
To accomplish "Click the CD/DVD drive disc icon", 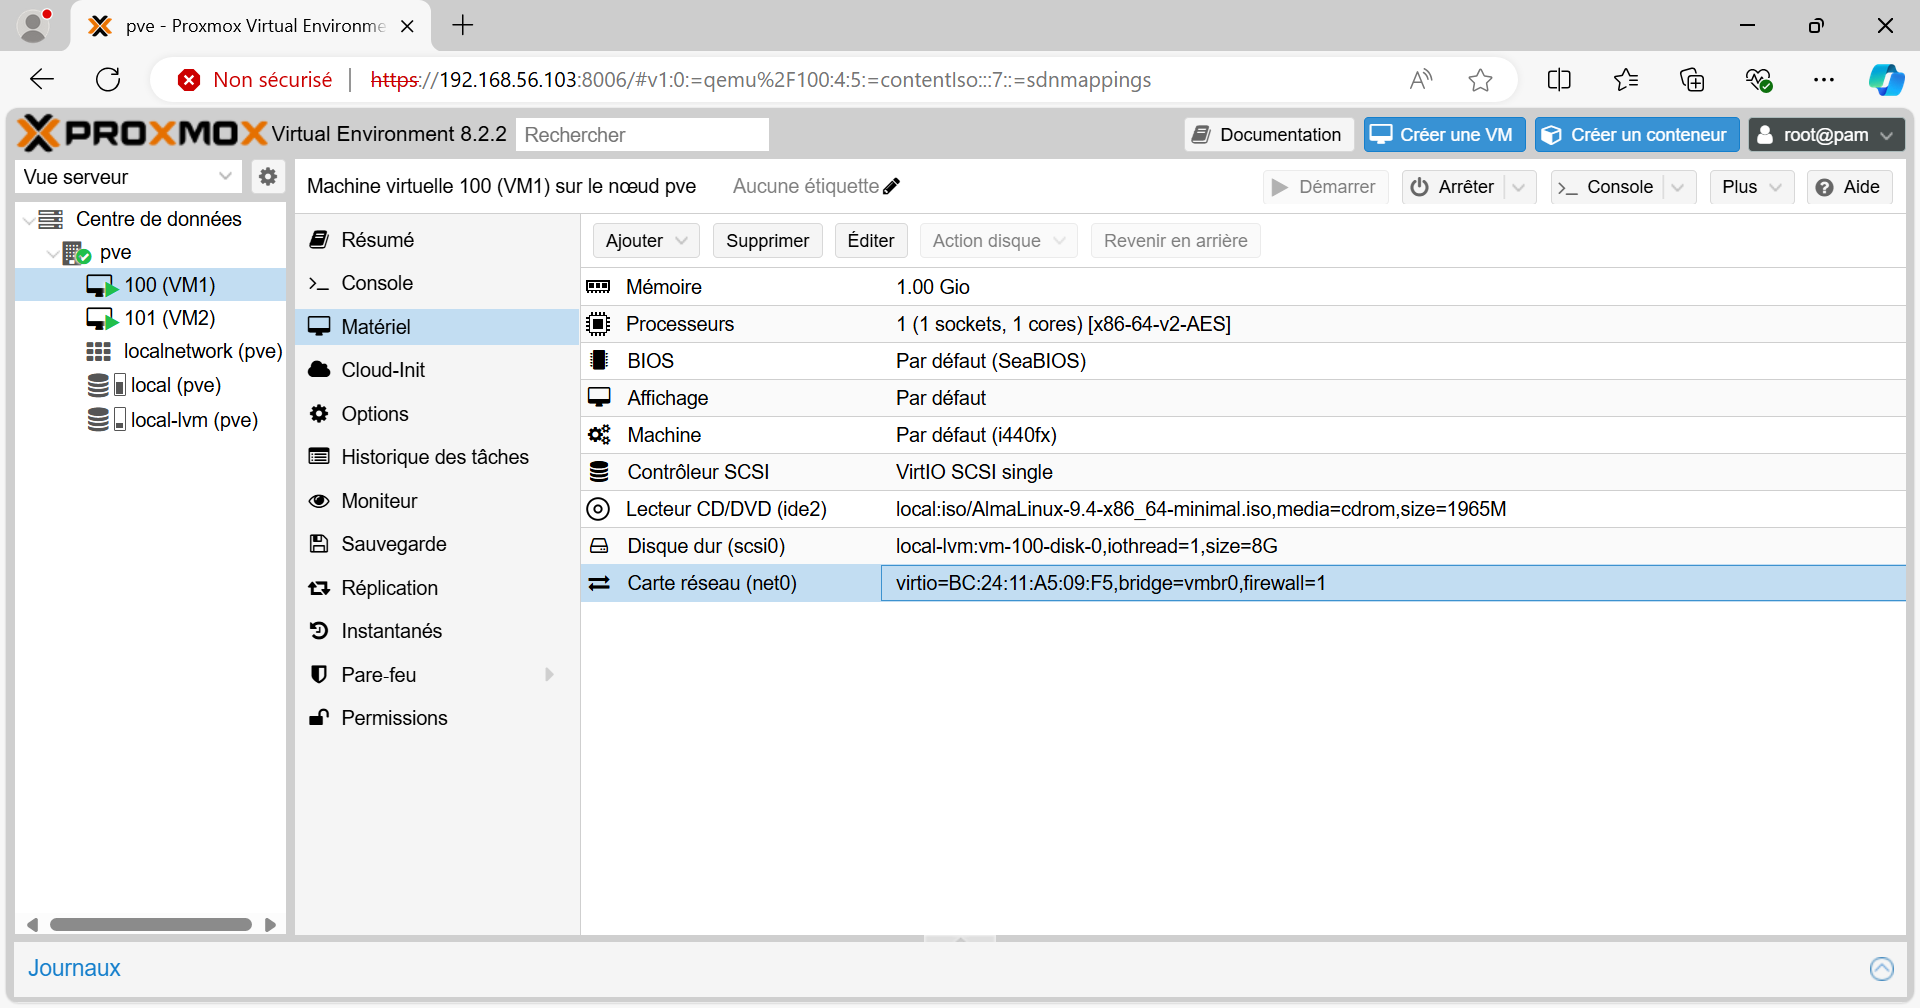I will [598, 509].
